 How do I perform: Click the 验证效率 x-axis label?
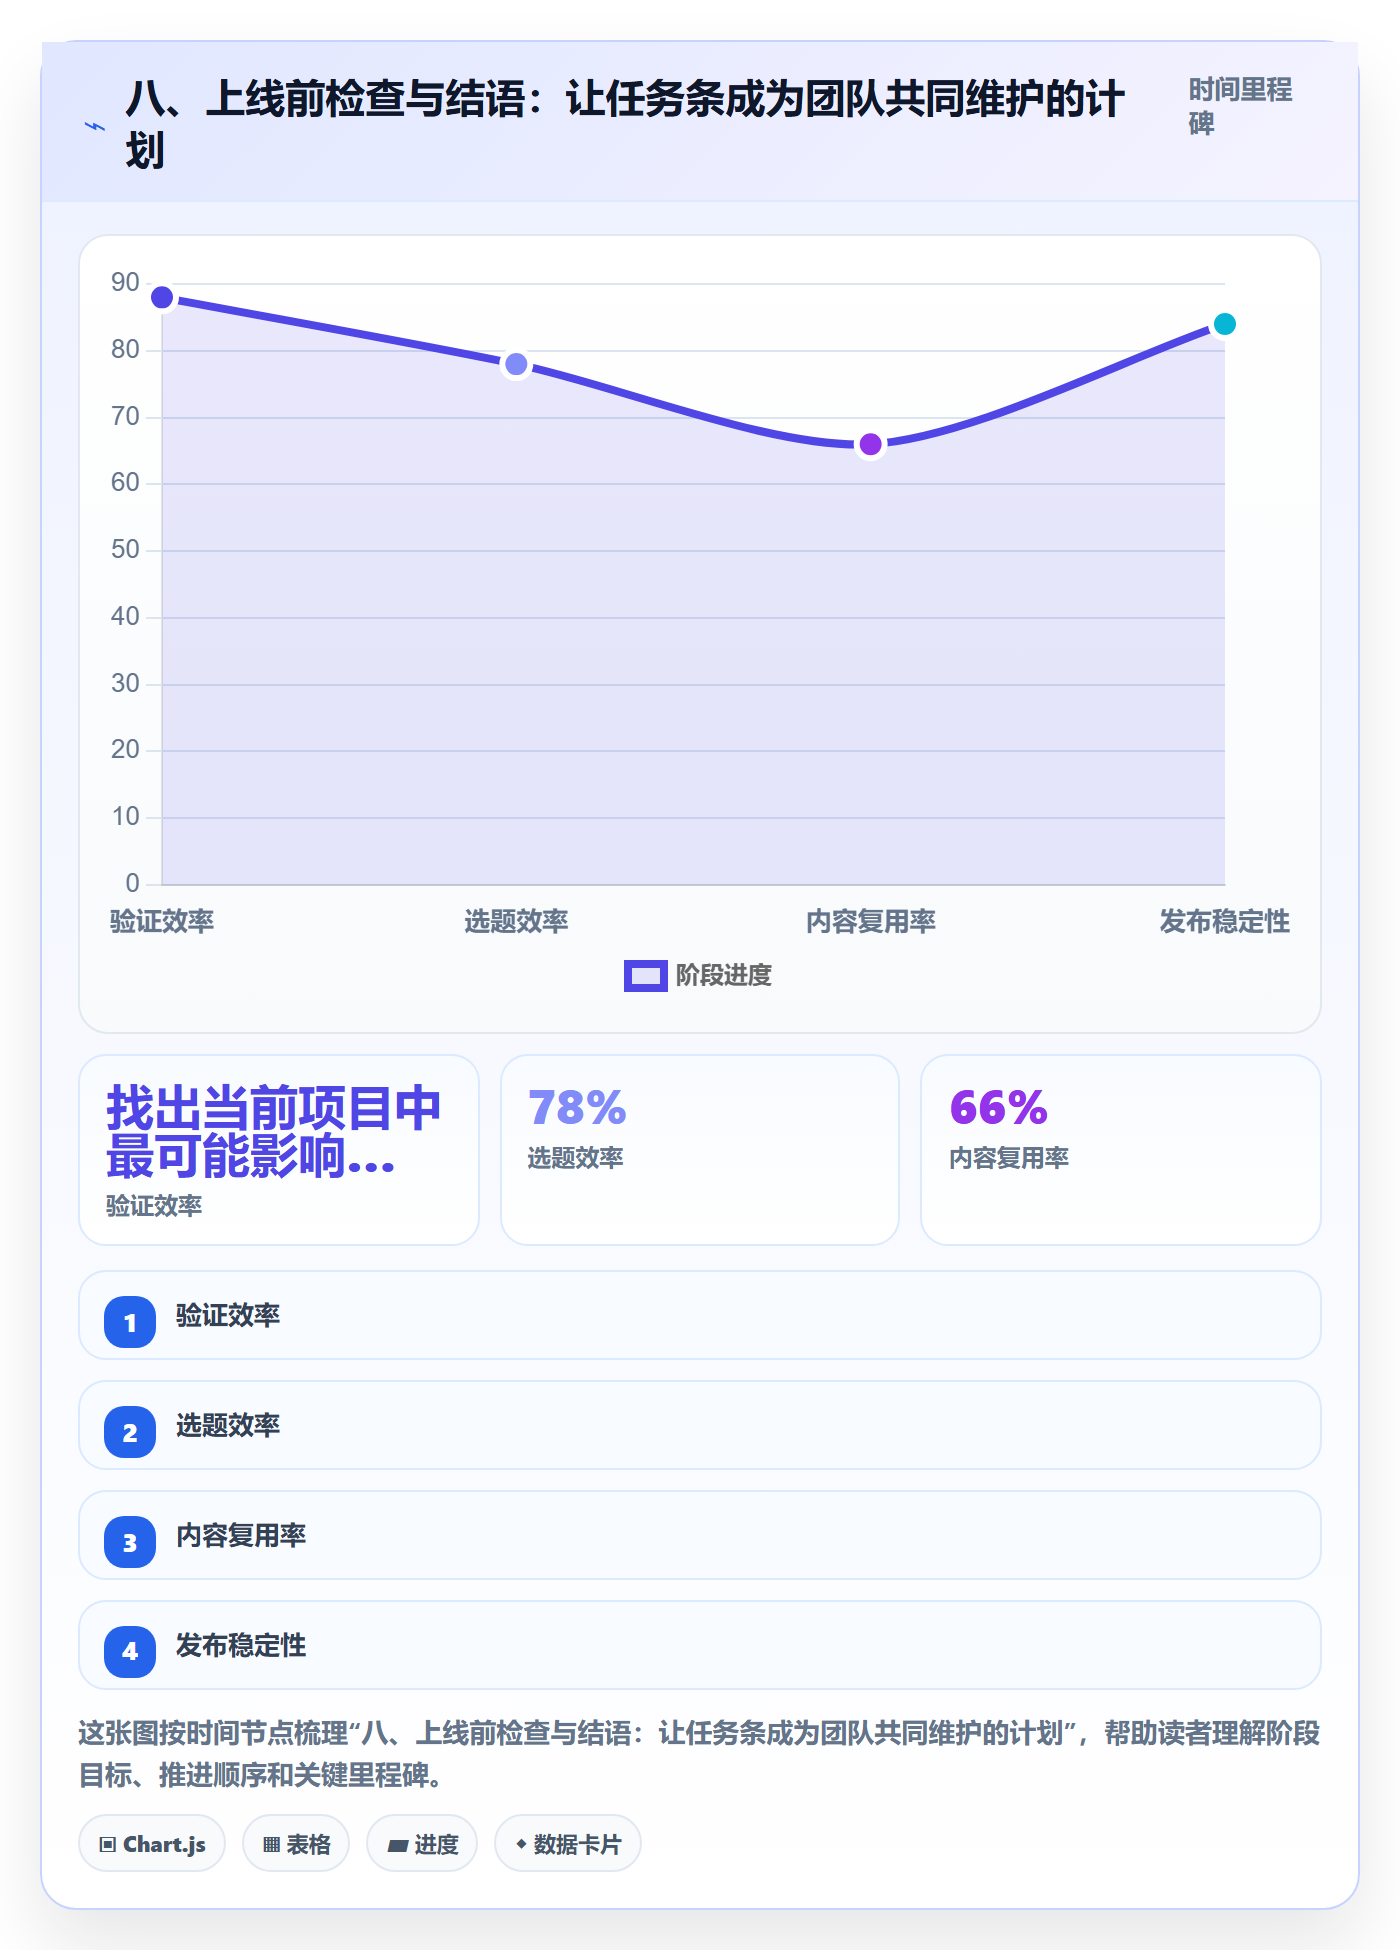(x=162, y=921)
